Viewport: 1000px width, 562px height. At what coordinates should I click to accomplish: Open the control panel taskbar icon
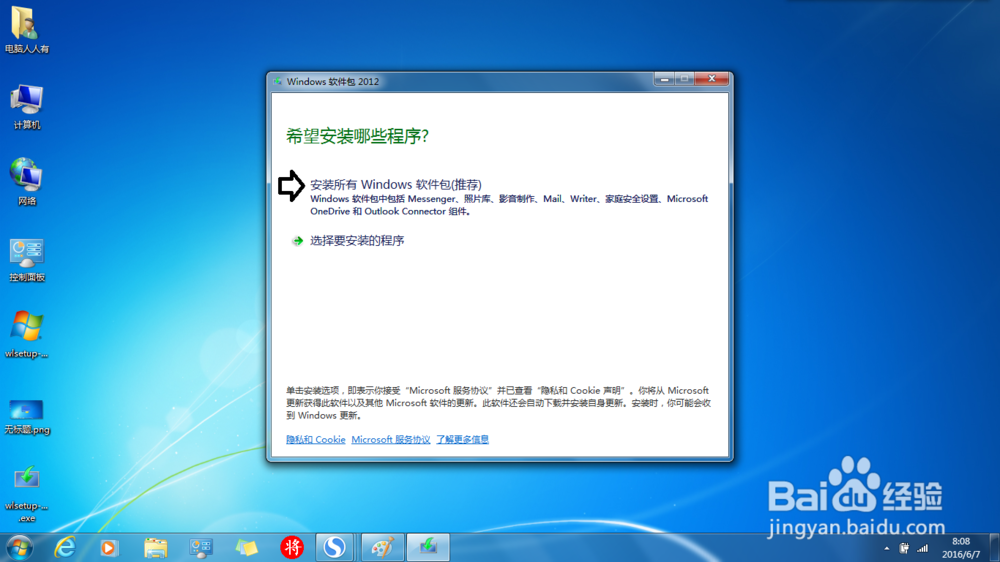pos(201,547)
